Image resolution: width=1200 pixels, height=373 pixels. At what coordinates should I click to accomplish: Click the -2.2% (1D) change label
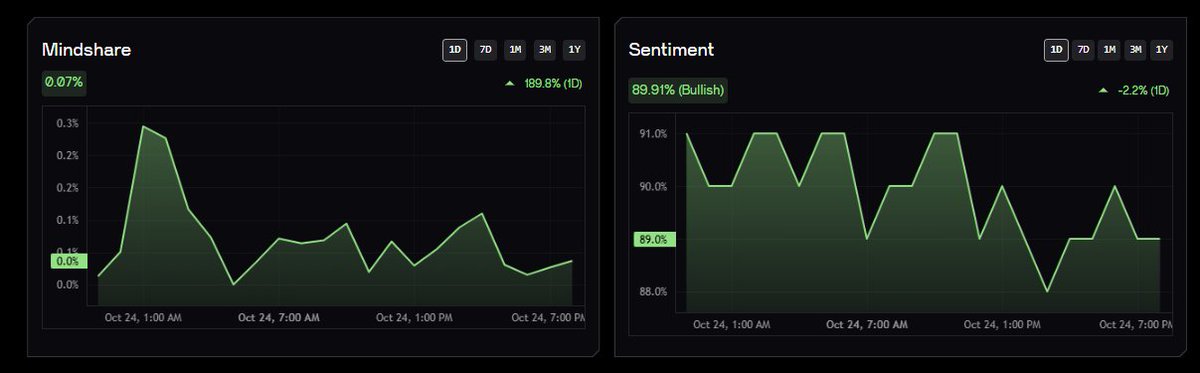[x=1142, y=90]
